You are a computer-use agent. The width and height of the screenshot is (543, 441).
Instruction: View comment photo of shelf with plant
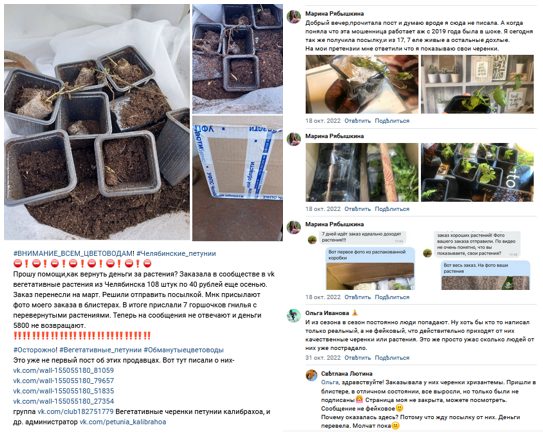point(477,84)
